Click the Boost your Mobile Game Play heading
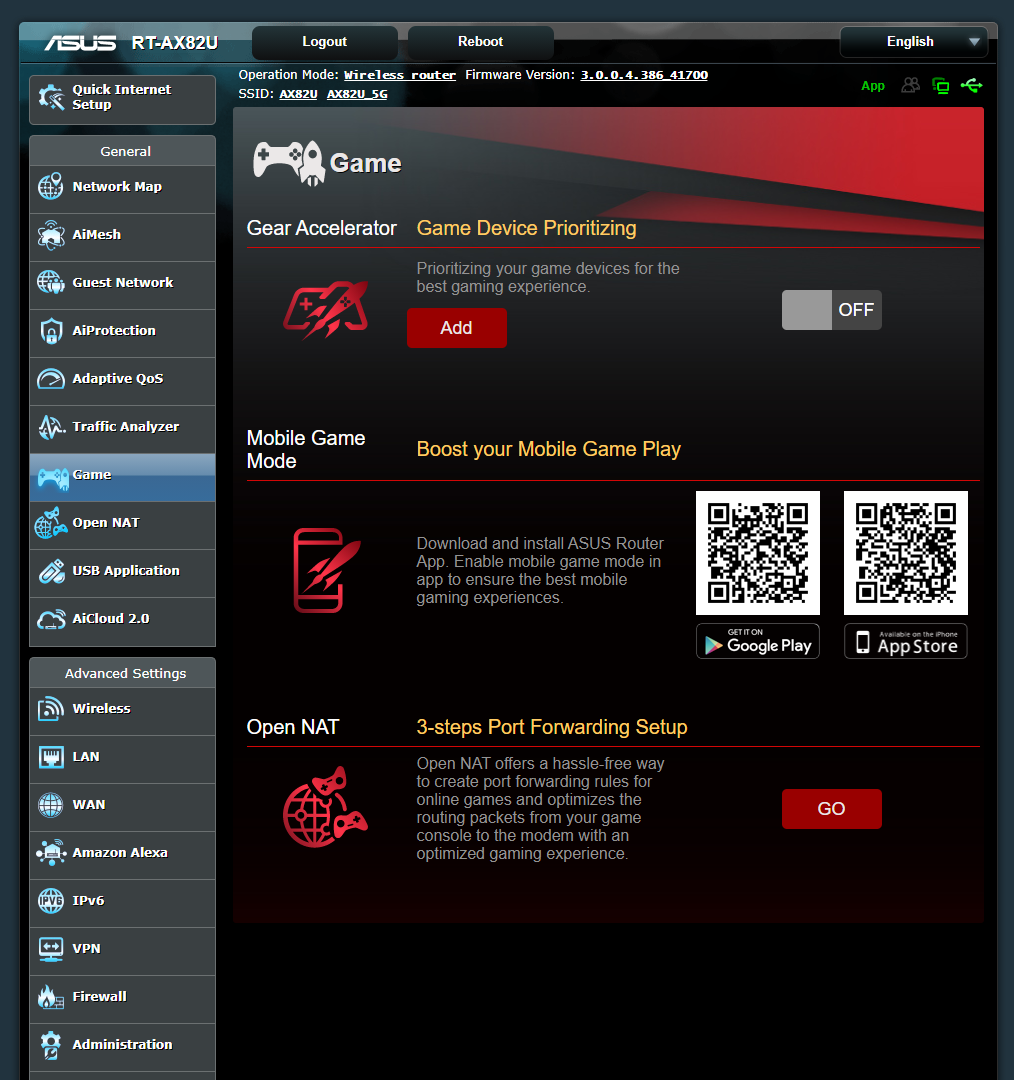The width and height of the screenshot is (1014, 1080). (x=548, y=449)
